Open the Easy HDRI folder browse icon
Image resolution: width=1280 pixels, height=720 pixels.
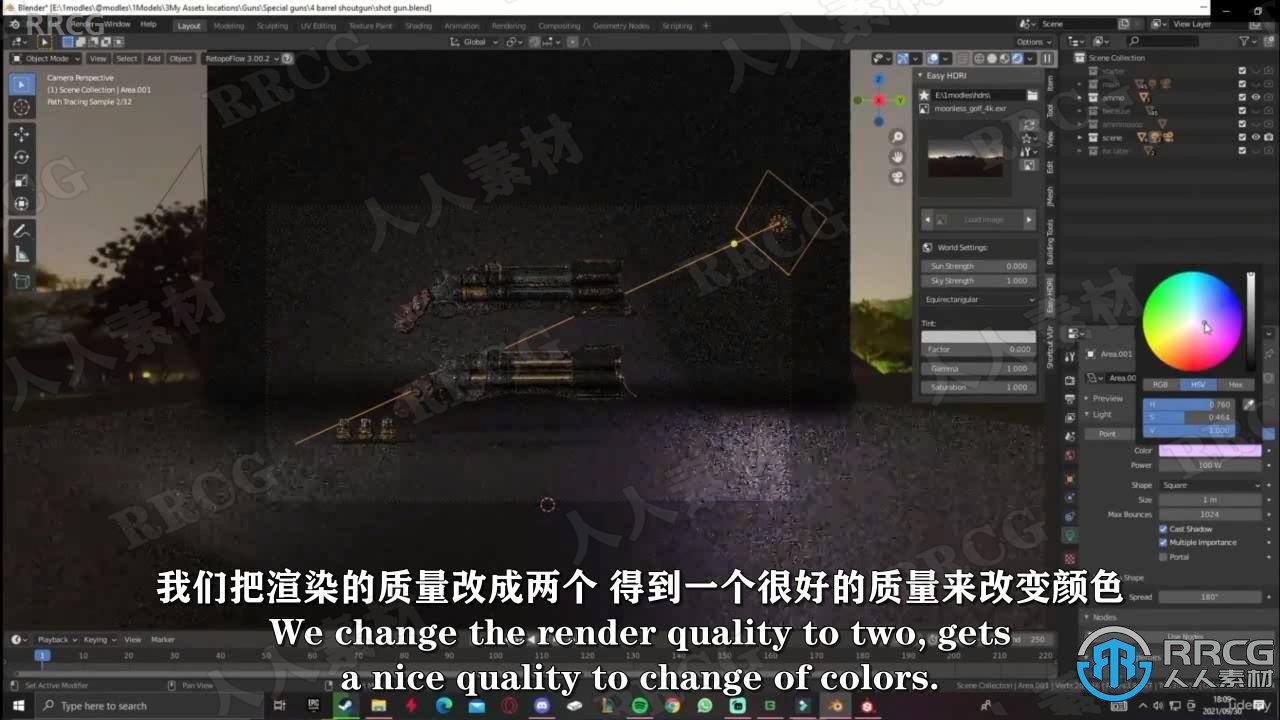(1032, 95)
